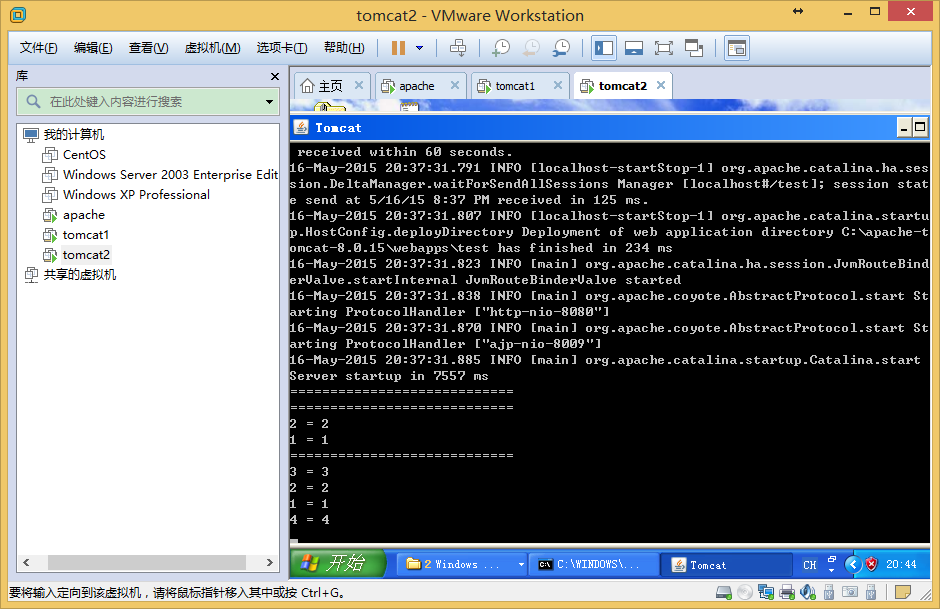Open the 文件(F) menu
Screen dimensions: 940x609
(x=38, y=48)
